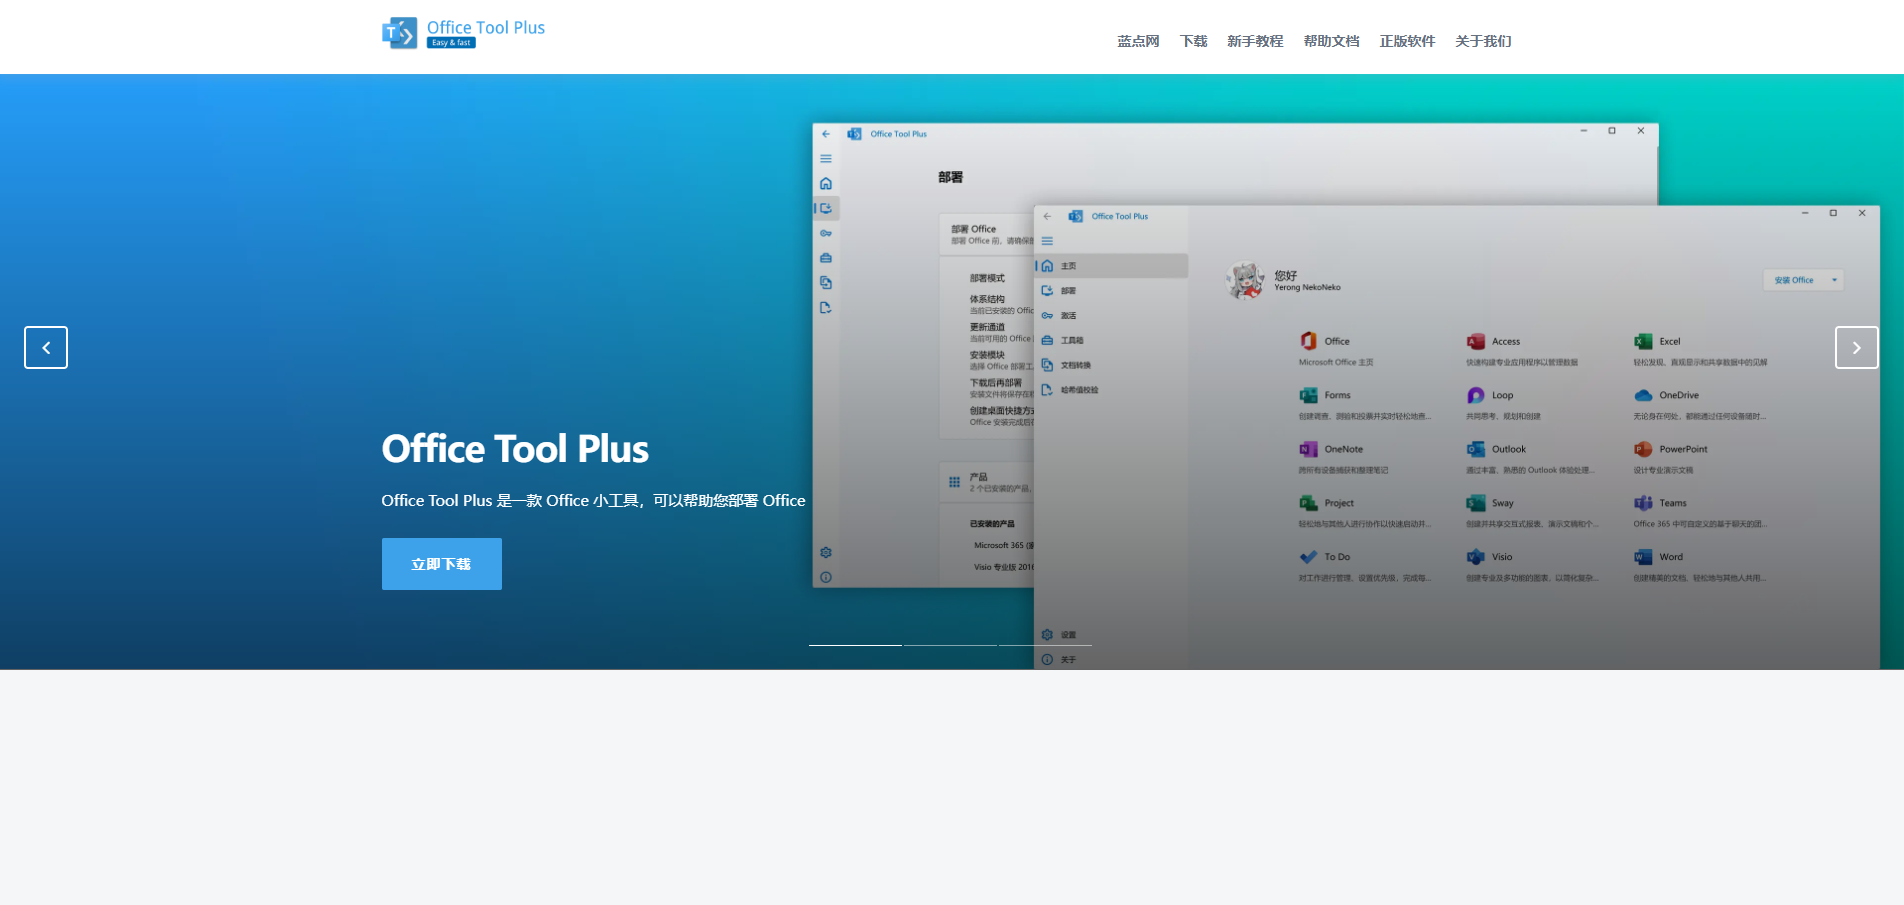Select the Visio 专业版 installed product row
The width and height of the screenshot is (1904, 905).
1004,567
